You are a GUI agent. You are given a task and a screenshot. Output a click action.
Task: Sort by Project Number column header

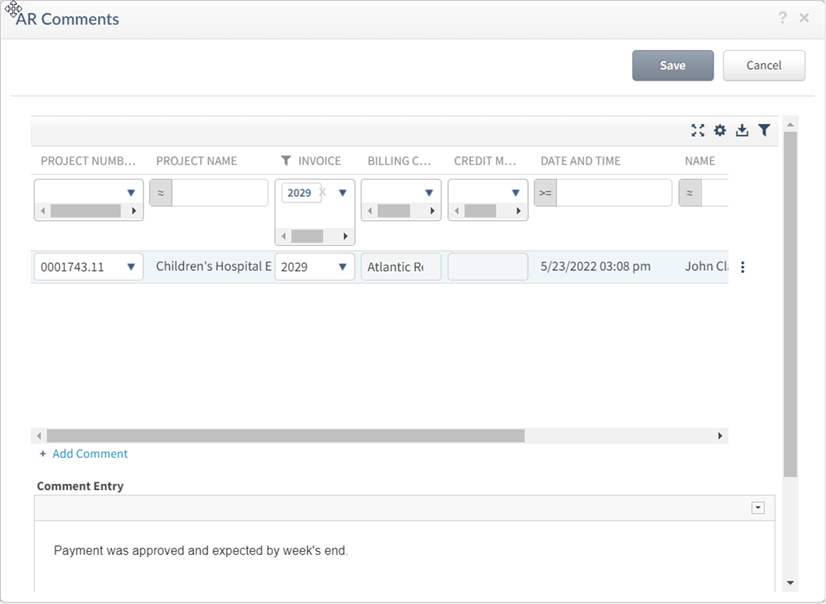88,161
